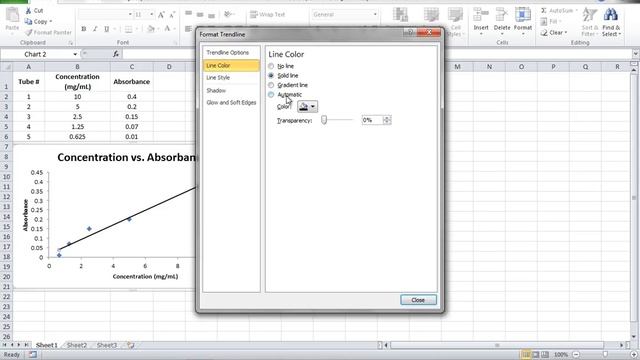Viewport: 640px width, 360px height.
Task: Select the Line Color tab
Action: pos(231,65)
